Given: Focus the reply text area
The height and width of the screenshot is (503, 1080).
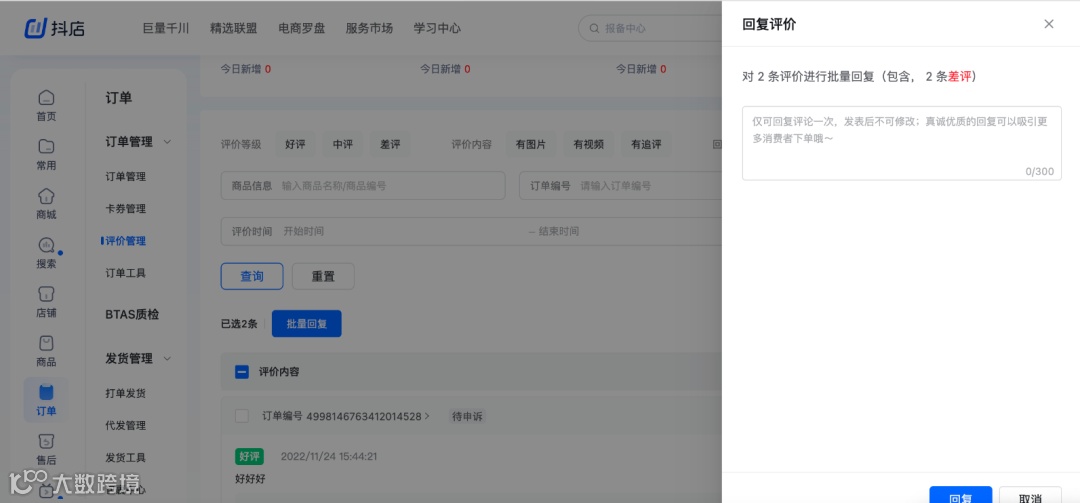Looking at the screenshot, I should pyautogui.click(x=902, y=143).
